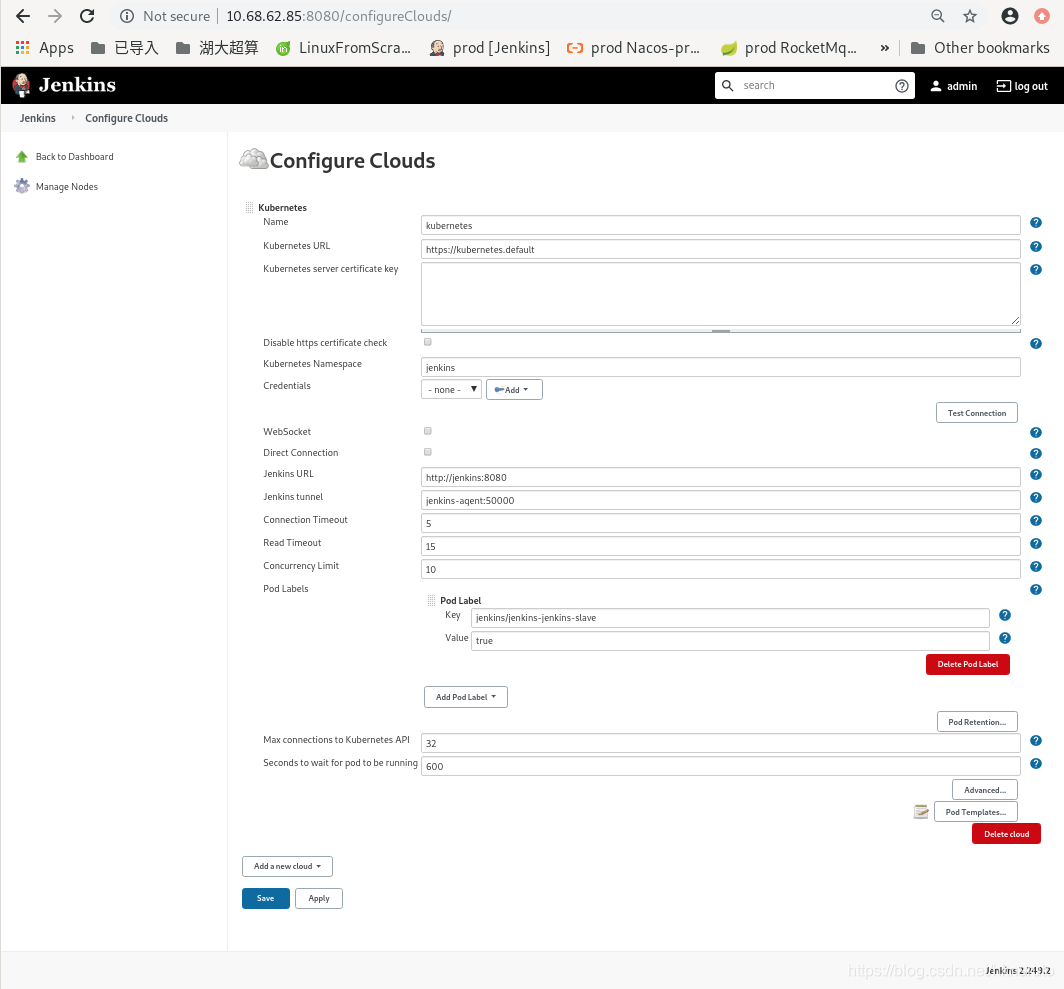Click the zoom magnifier icon in address bar

tap(937, 16)
